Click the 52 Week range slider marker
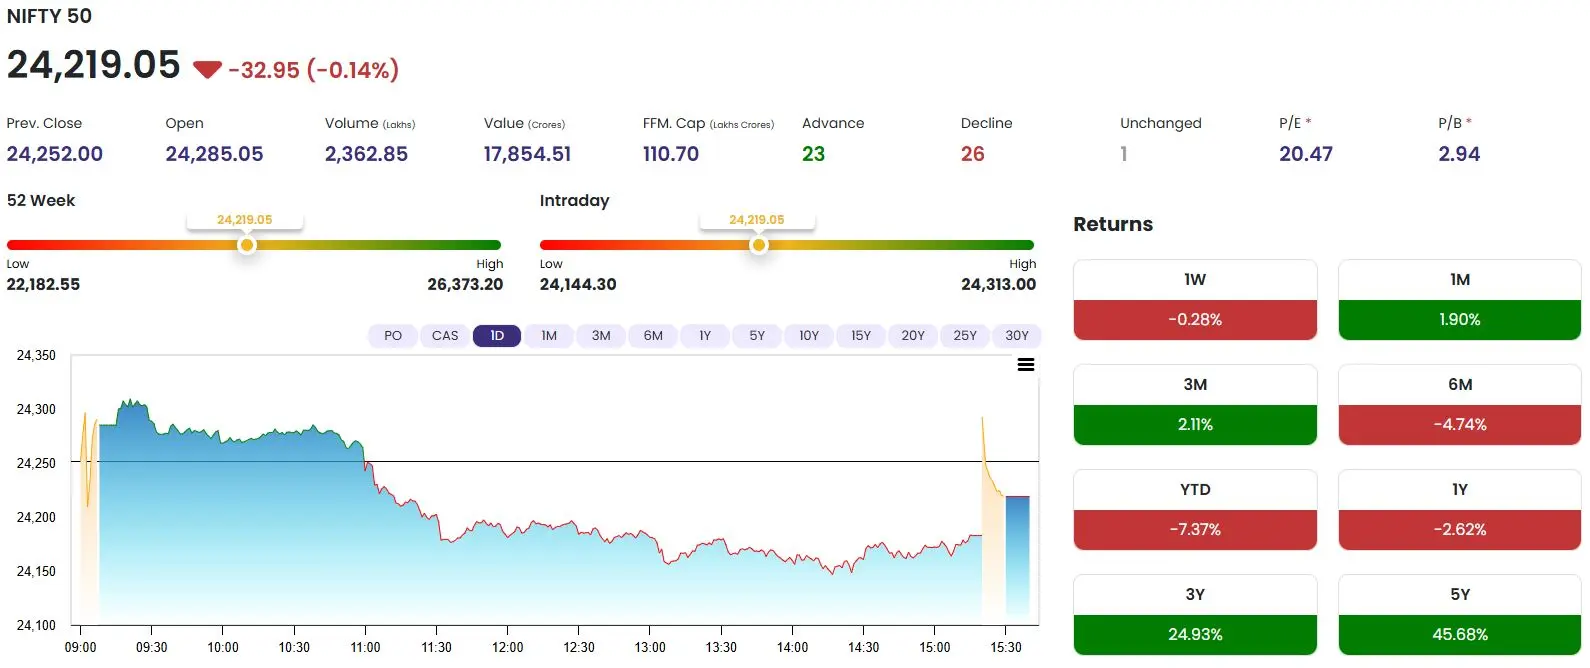Viewport: 1590px width, 668px height. 247,245
